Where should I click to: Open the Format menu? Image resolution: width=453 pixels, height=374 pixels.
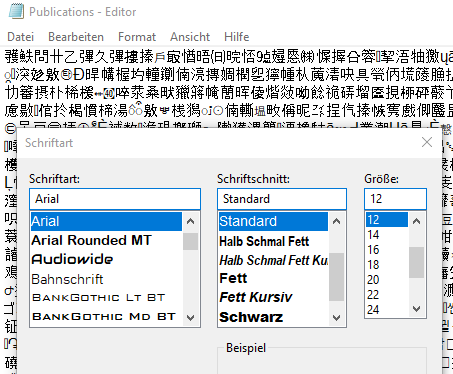[137, 37]
